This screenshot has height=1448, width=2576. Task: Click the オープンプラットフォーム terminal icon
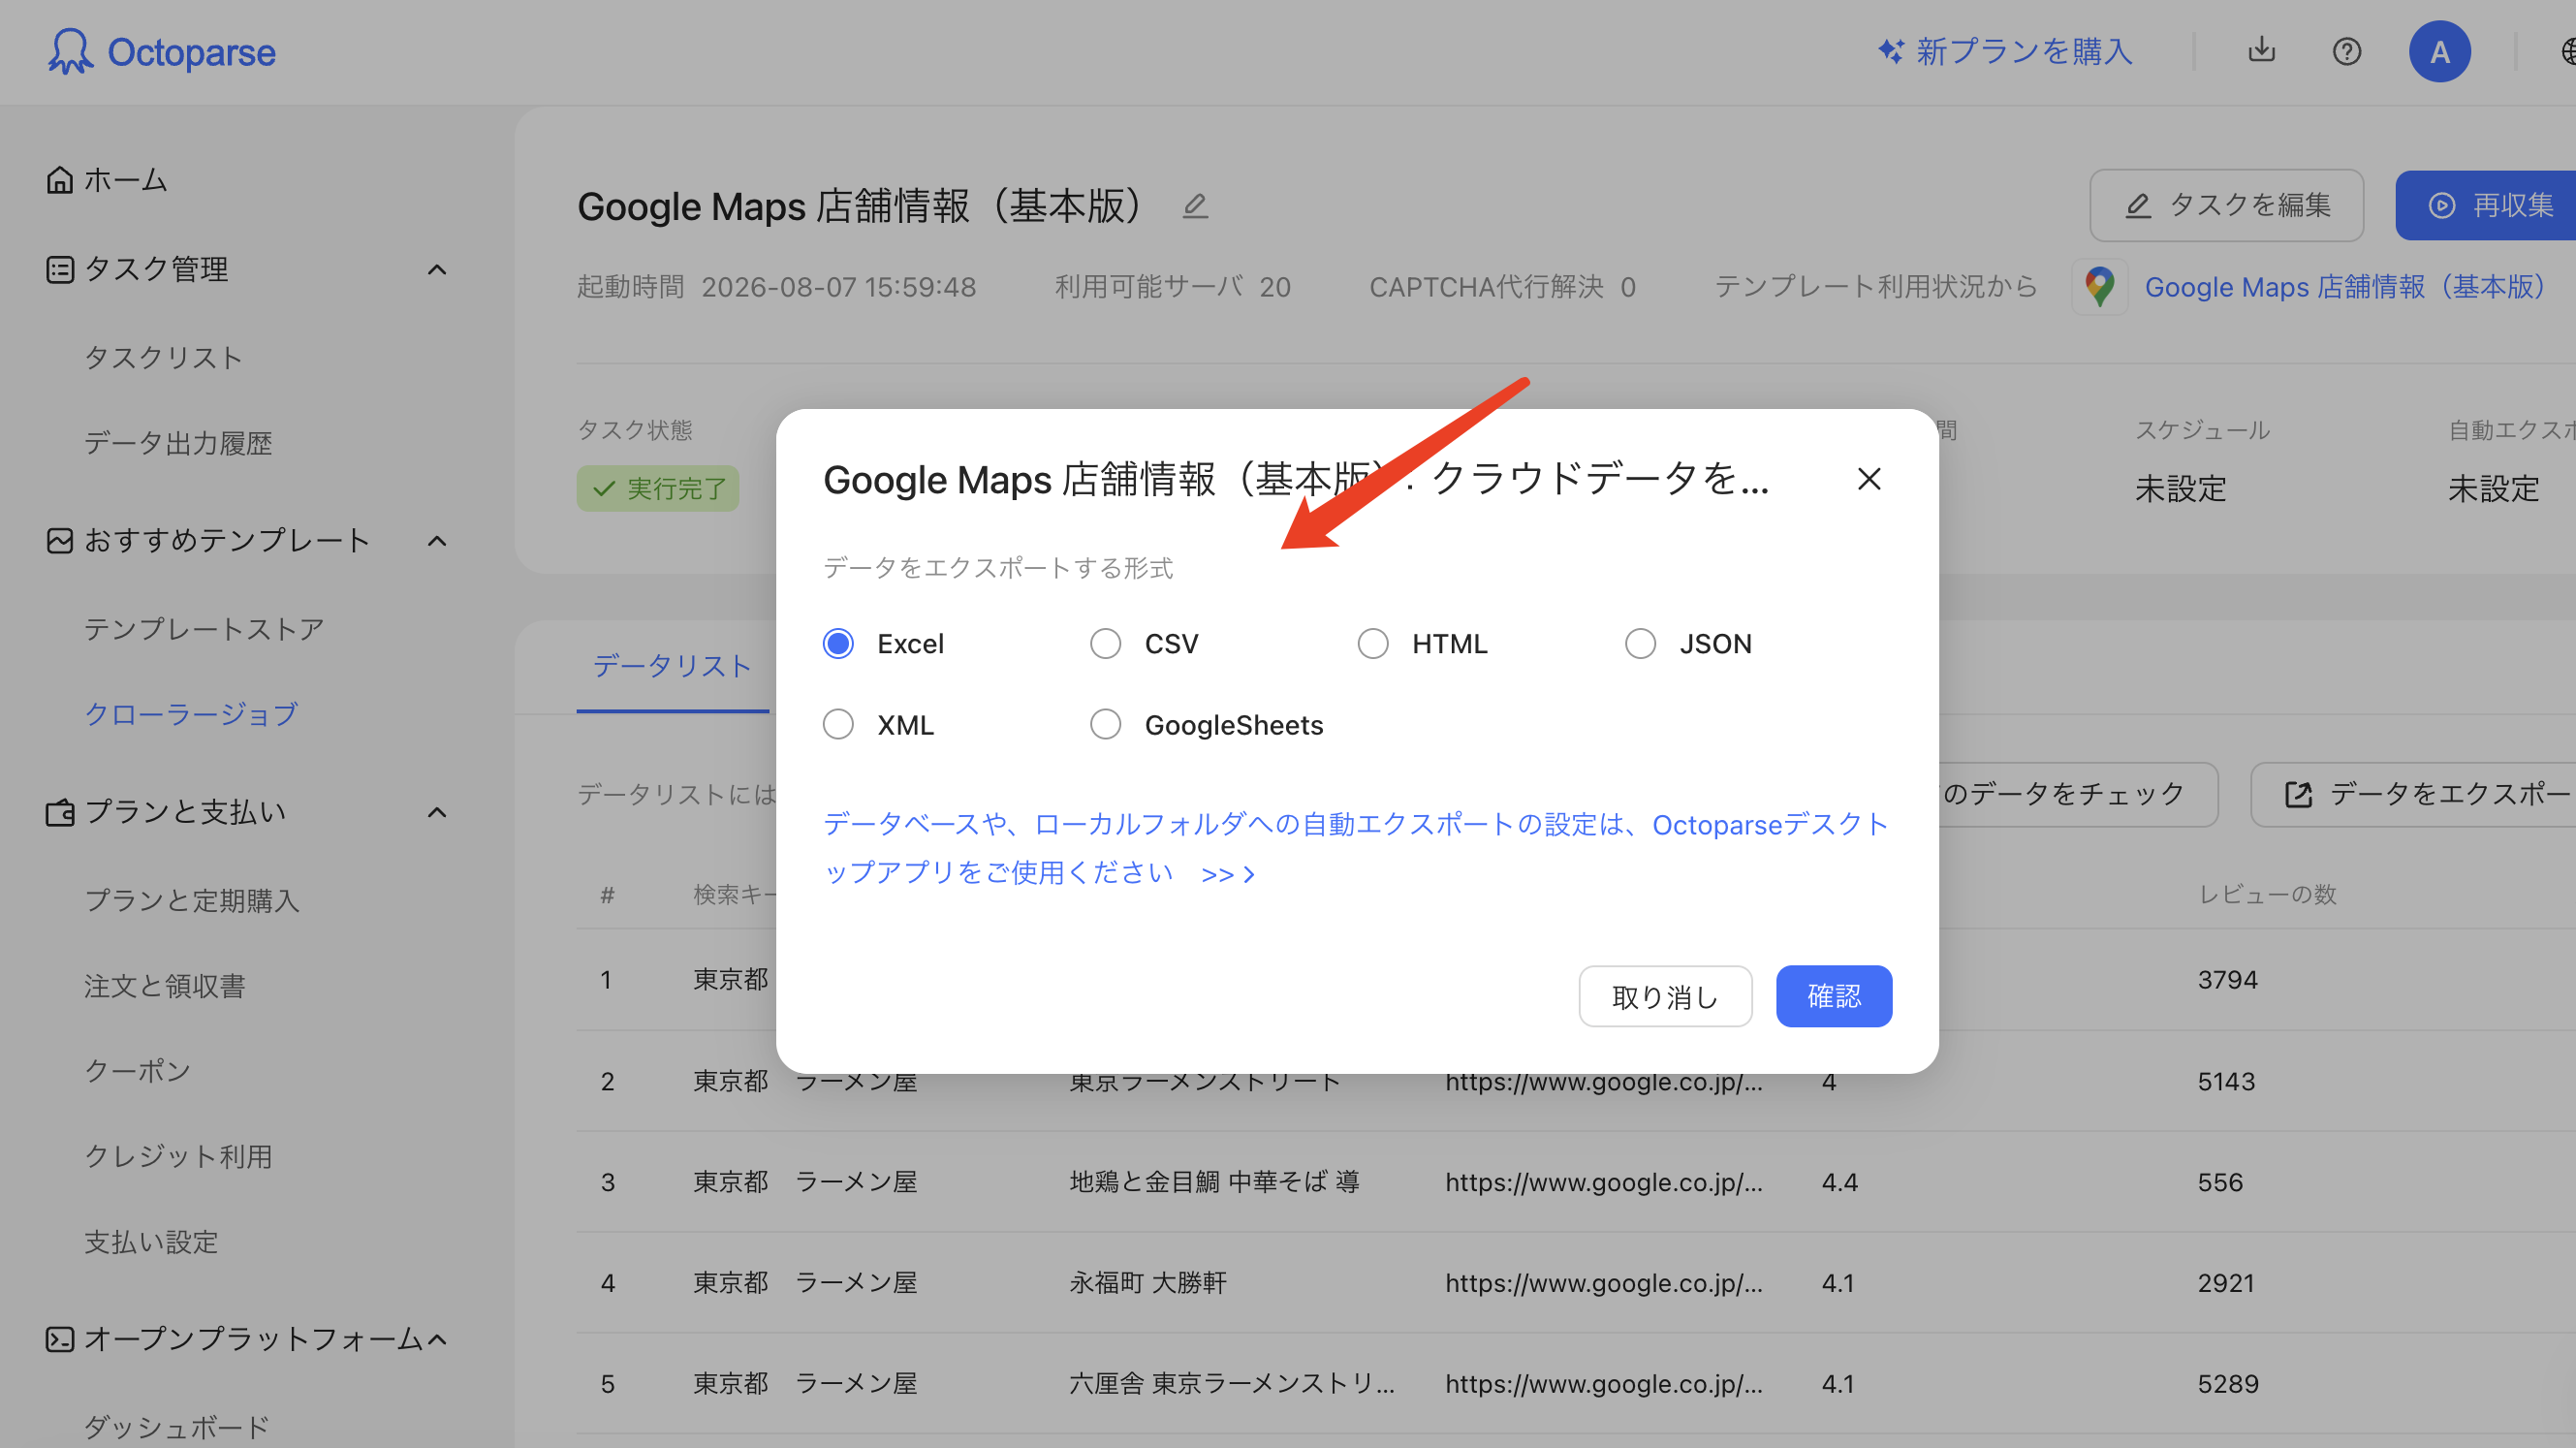click(x=60, y=1338)
